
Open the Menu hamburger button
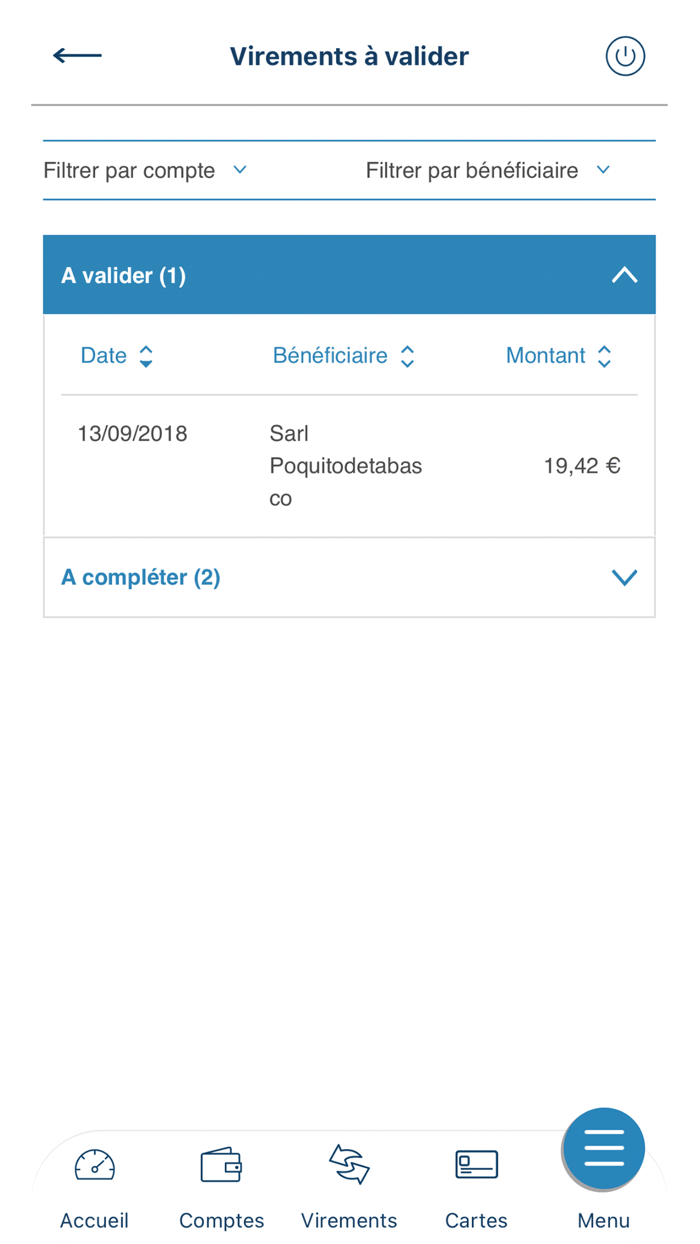tap(603, 1149)
